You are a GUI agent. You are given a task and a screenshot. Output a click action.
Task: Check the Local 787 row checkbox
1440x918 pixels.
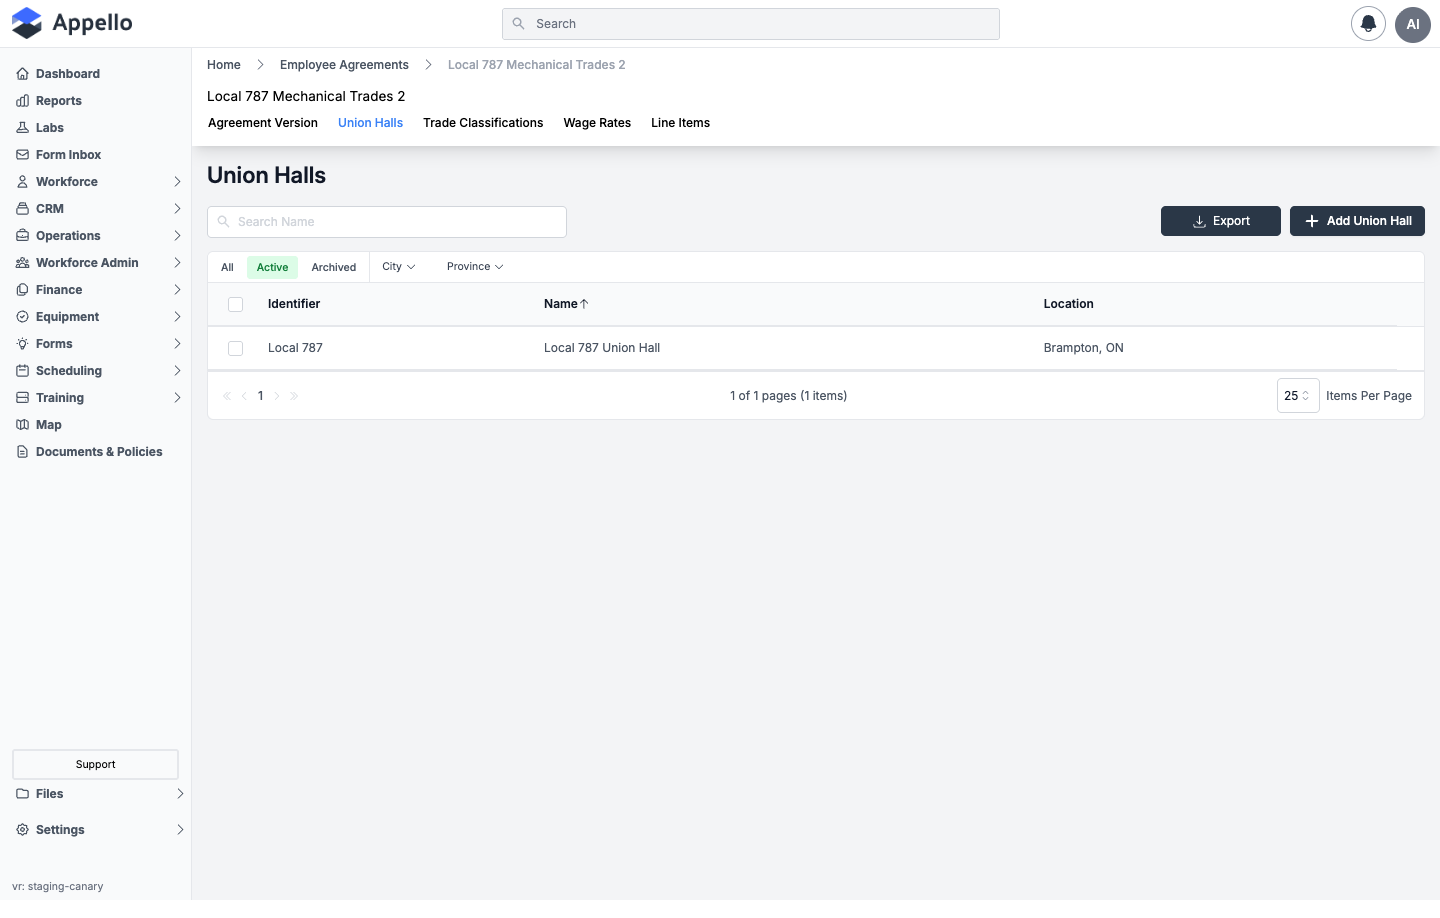(x=235, y=348)
